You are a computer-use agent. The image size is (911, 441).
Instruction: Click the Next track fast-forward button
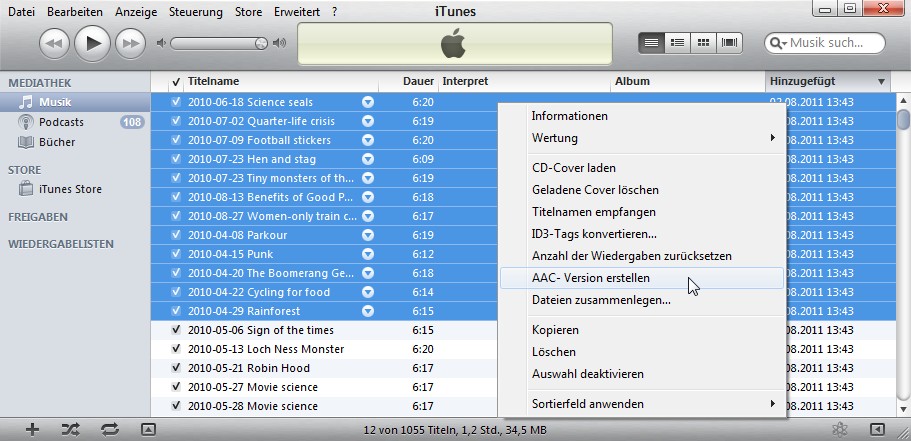pyautogui.click(x=130, y=44)
